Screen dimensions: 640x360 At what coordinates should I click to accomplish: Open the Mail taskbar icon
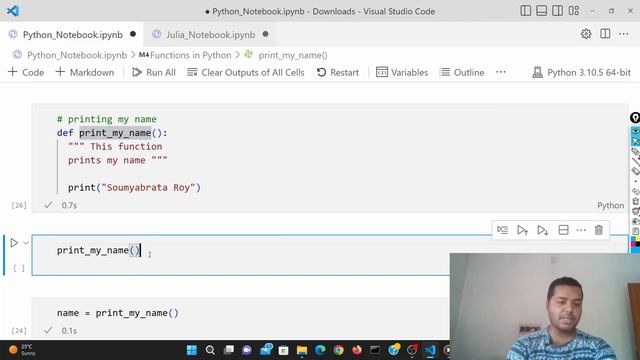click(x=266, y=350)
